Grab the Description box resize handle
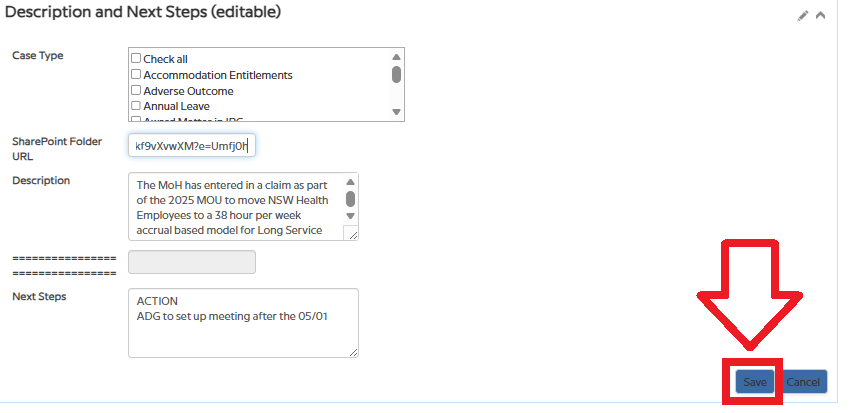The height and width of the screenshot is (413, 853). coord(350,233)
